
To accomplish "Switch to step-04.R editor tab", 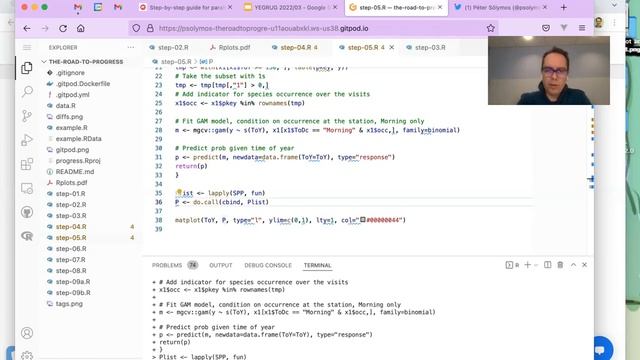I will tap(295, 48).
